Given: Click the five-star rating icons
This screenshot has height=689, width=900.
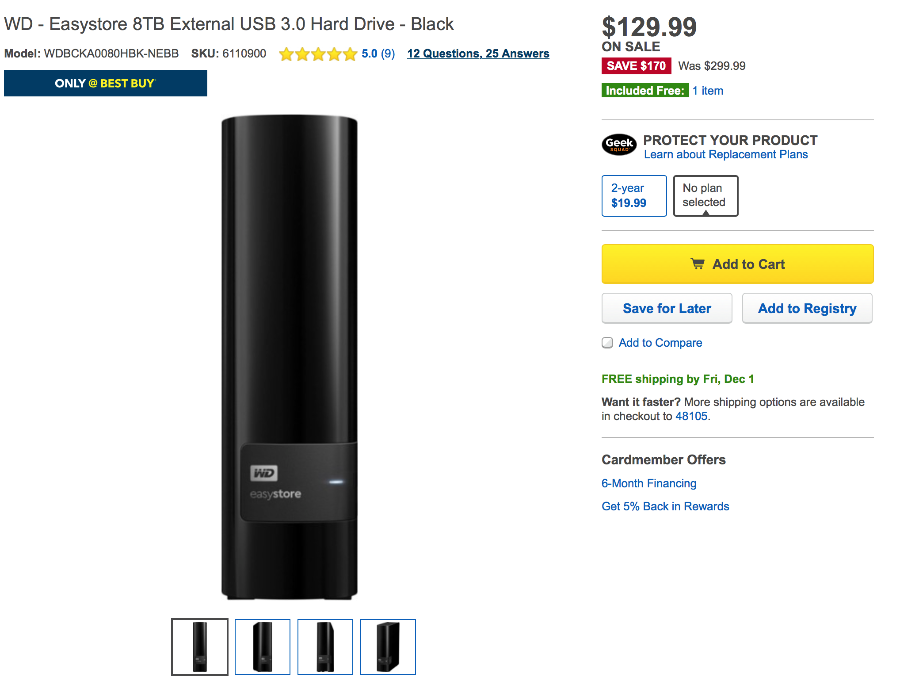Looking at the screenshot, I should (x=318, y=54).
